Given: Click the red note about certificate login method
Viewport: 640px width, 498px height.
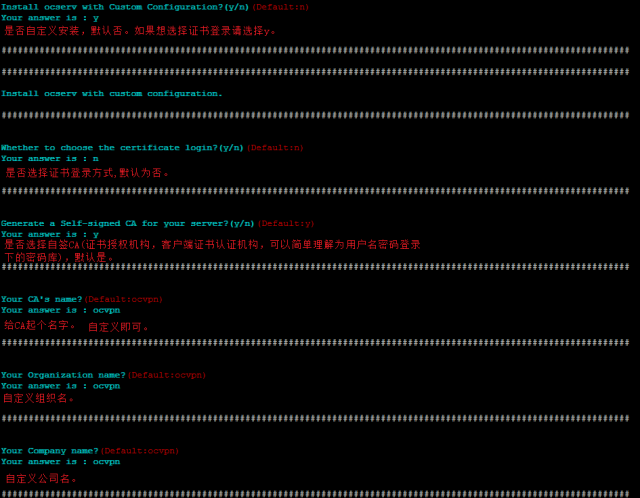Looking at the screenshot, I should coord(87,173).
